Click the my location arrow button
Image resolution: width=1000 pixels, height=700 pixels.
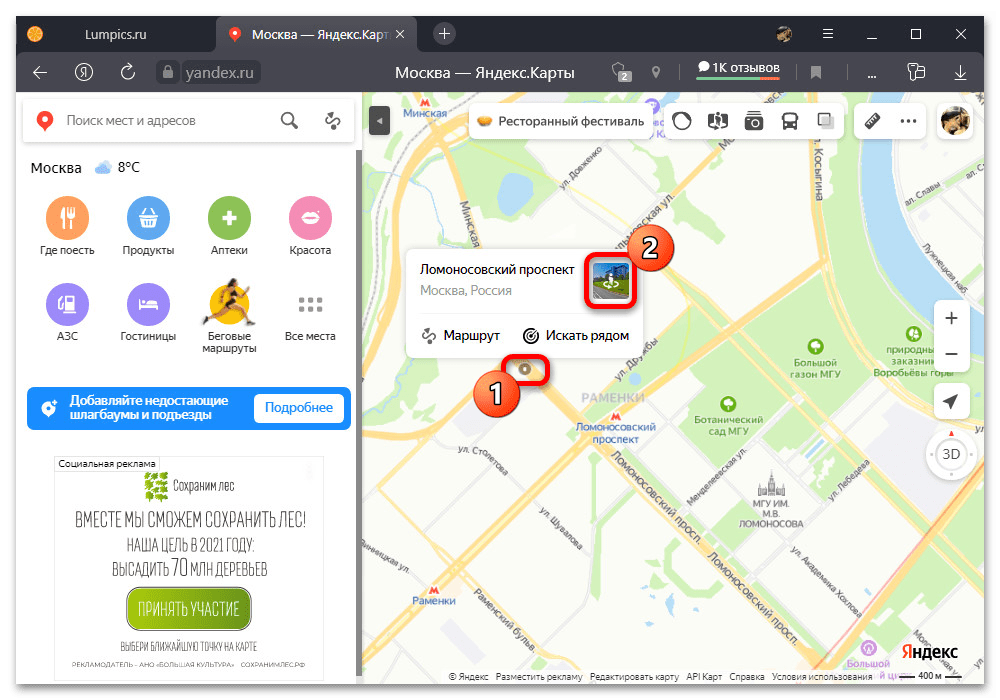coord(951,402)
